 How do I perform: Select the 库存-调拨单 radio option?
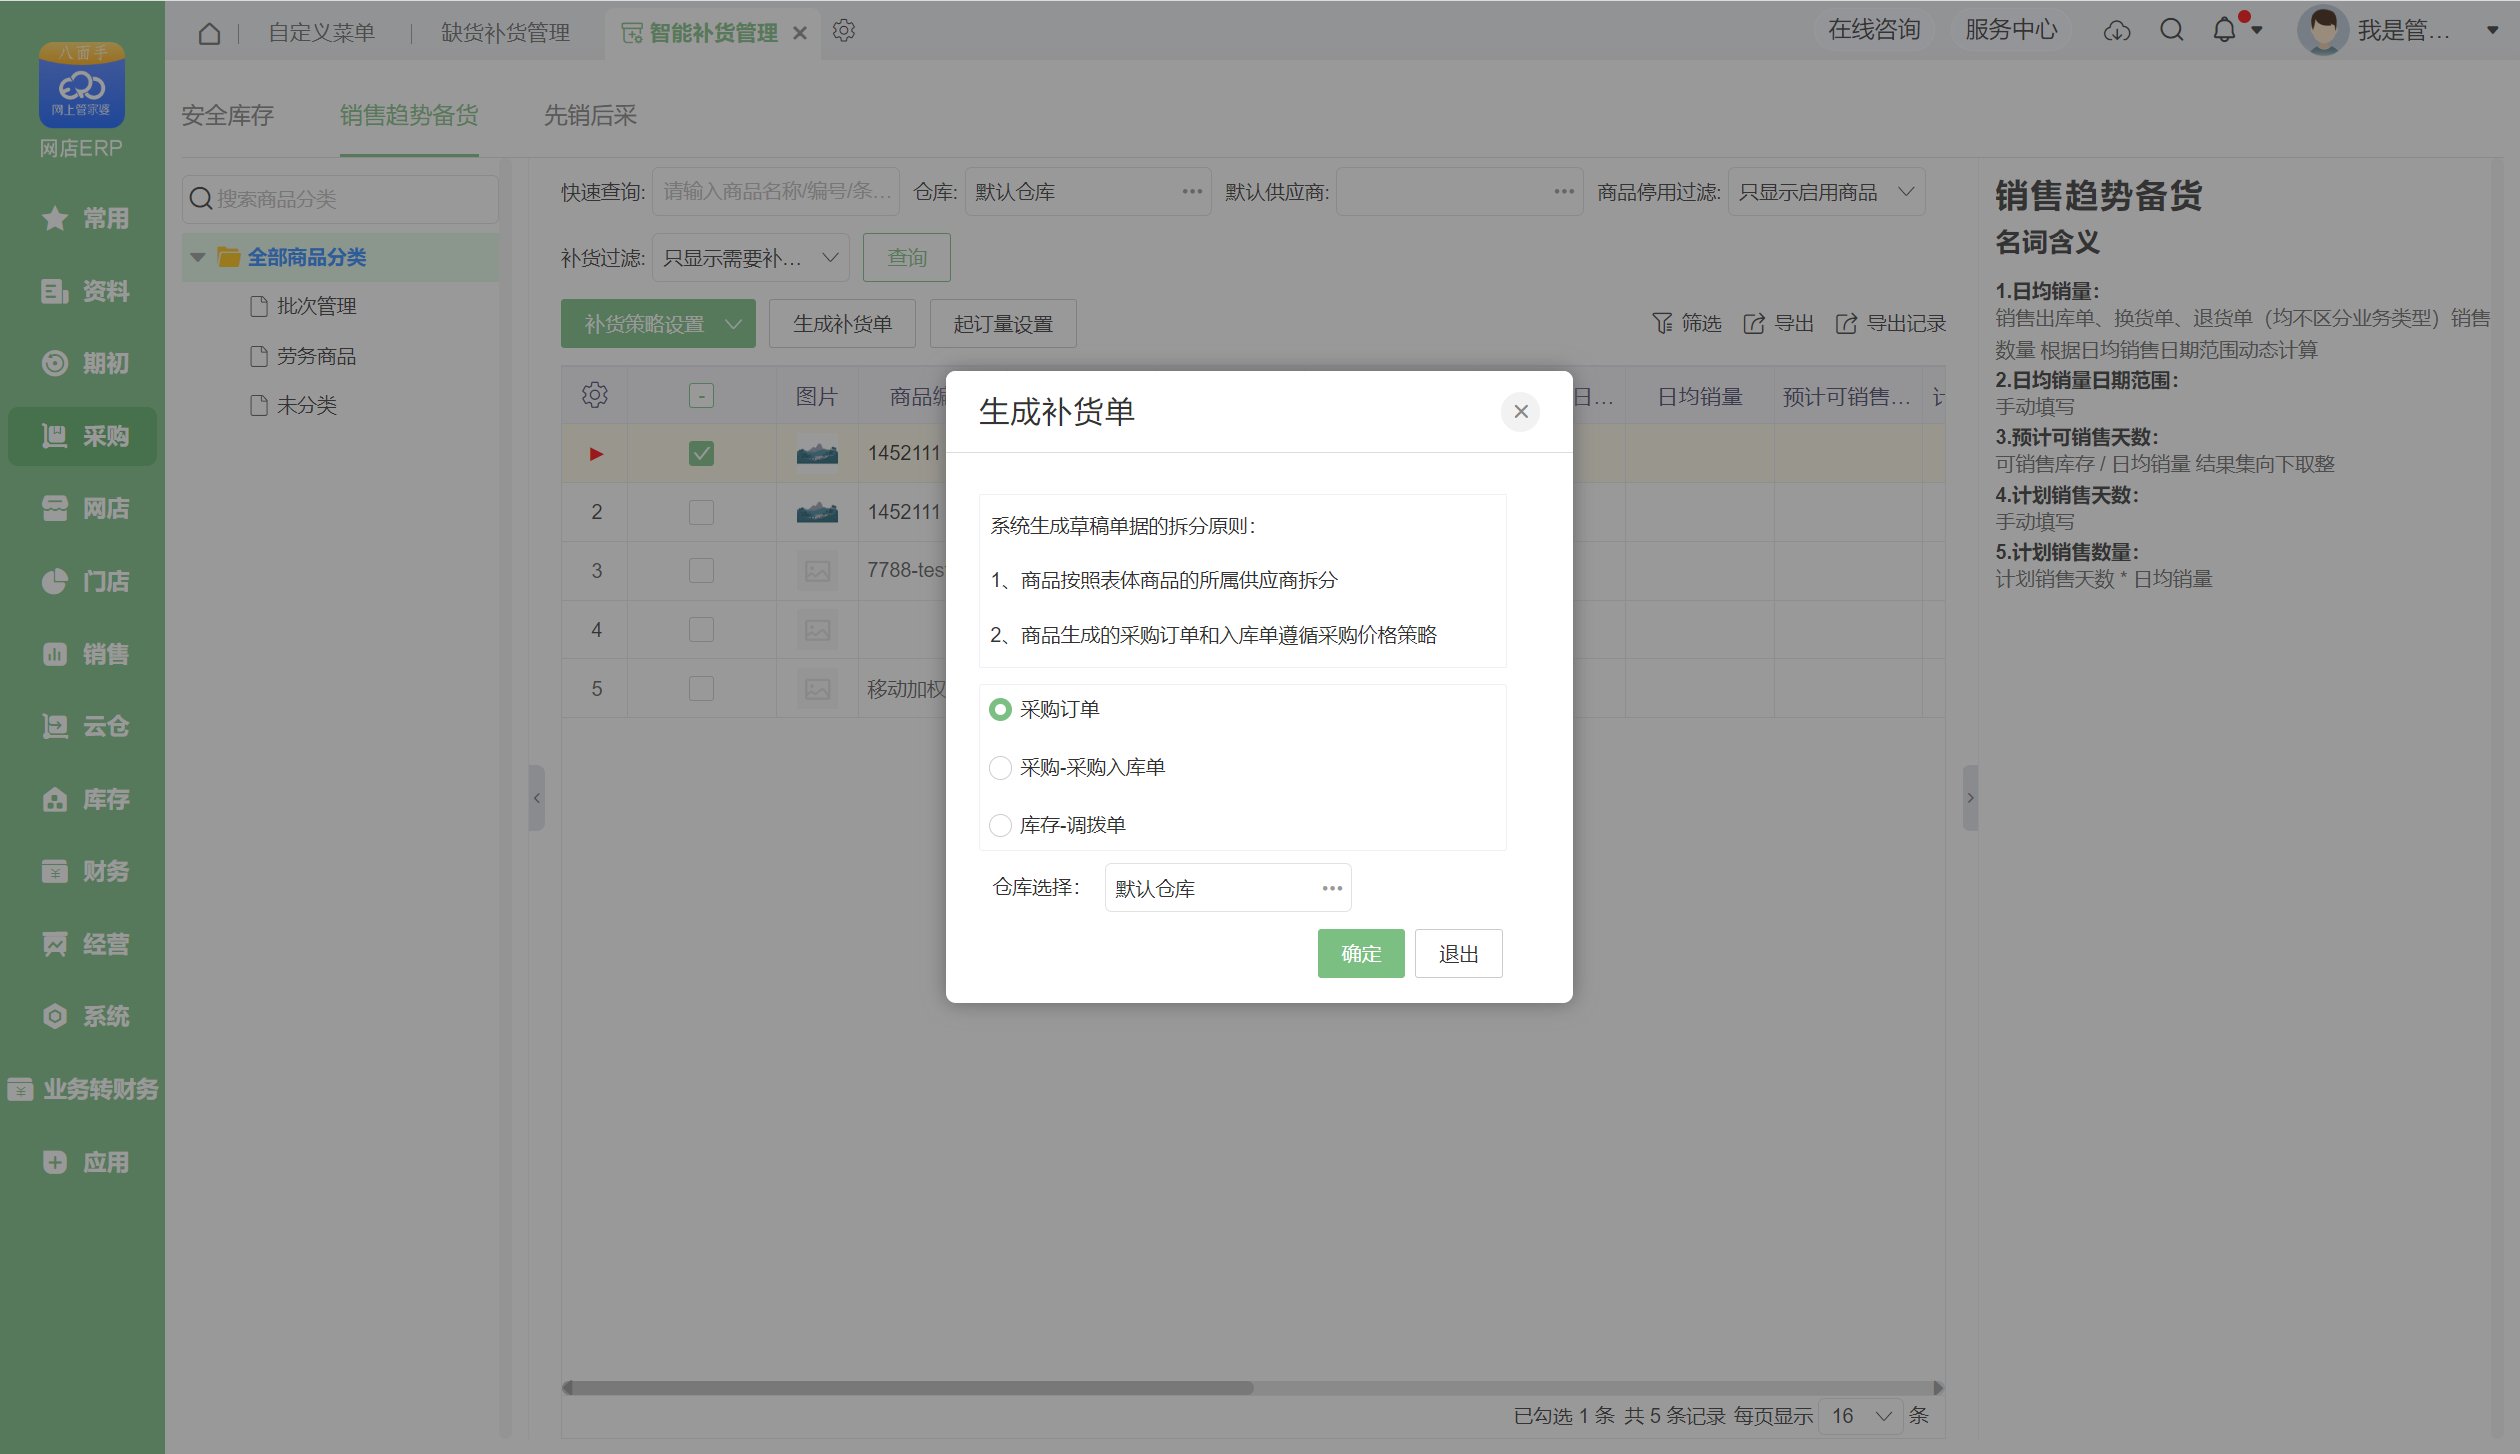1000,825
